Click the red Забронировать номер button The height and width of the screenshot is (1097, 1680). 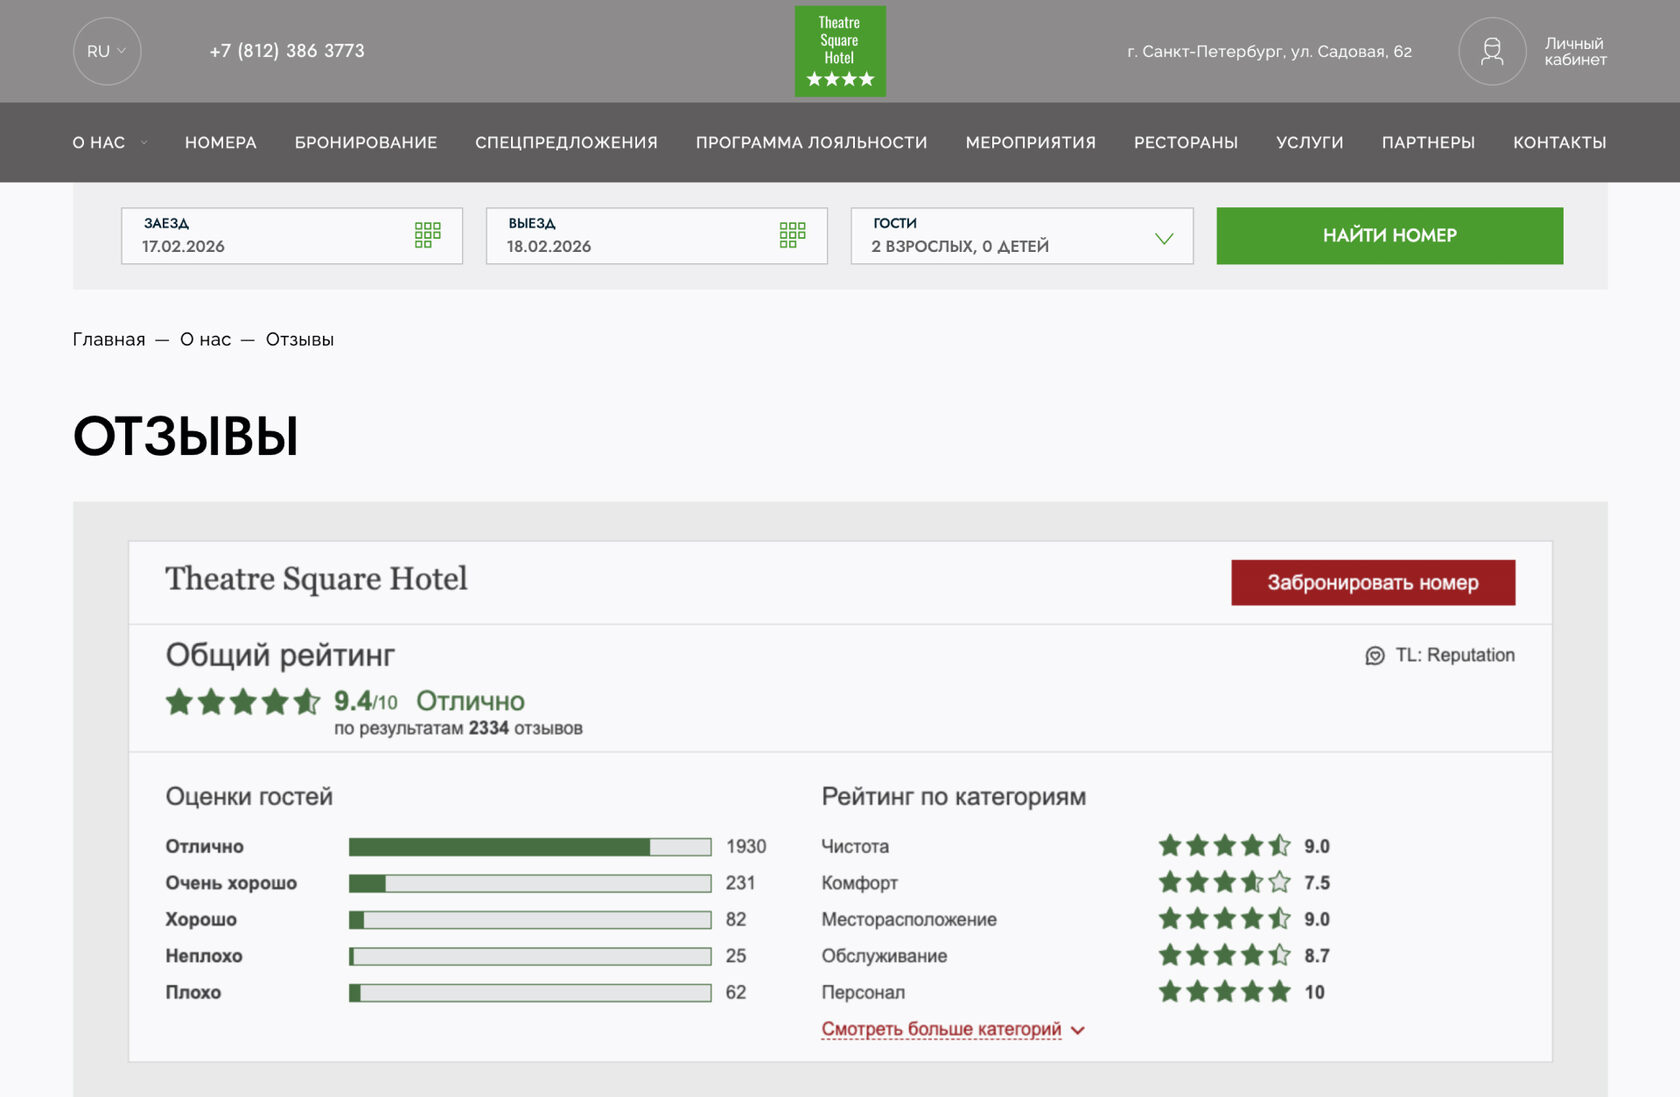[x=1373, y=582]
